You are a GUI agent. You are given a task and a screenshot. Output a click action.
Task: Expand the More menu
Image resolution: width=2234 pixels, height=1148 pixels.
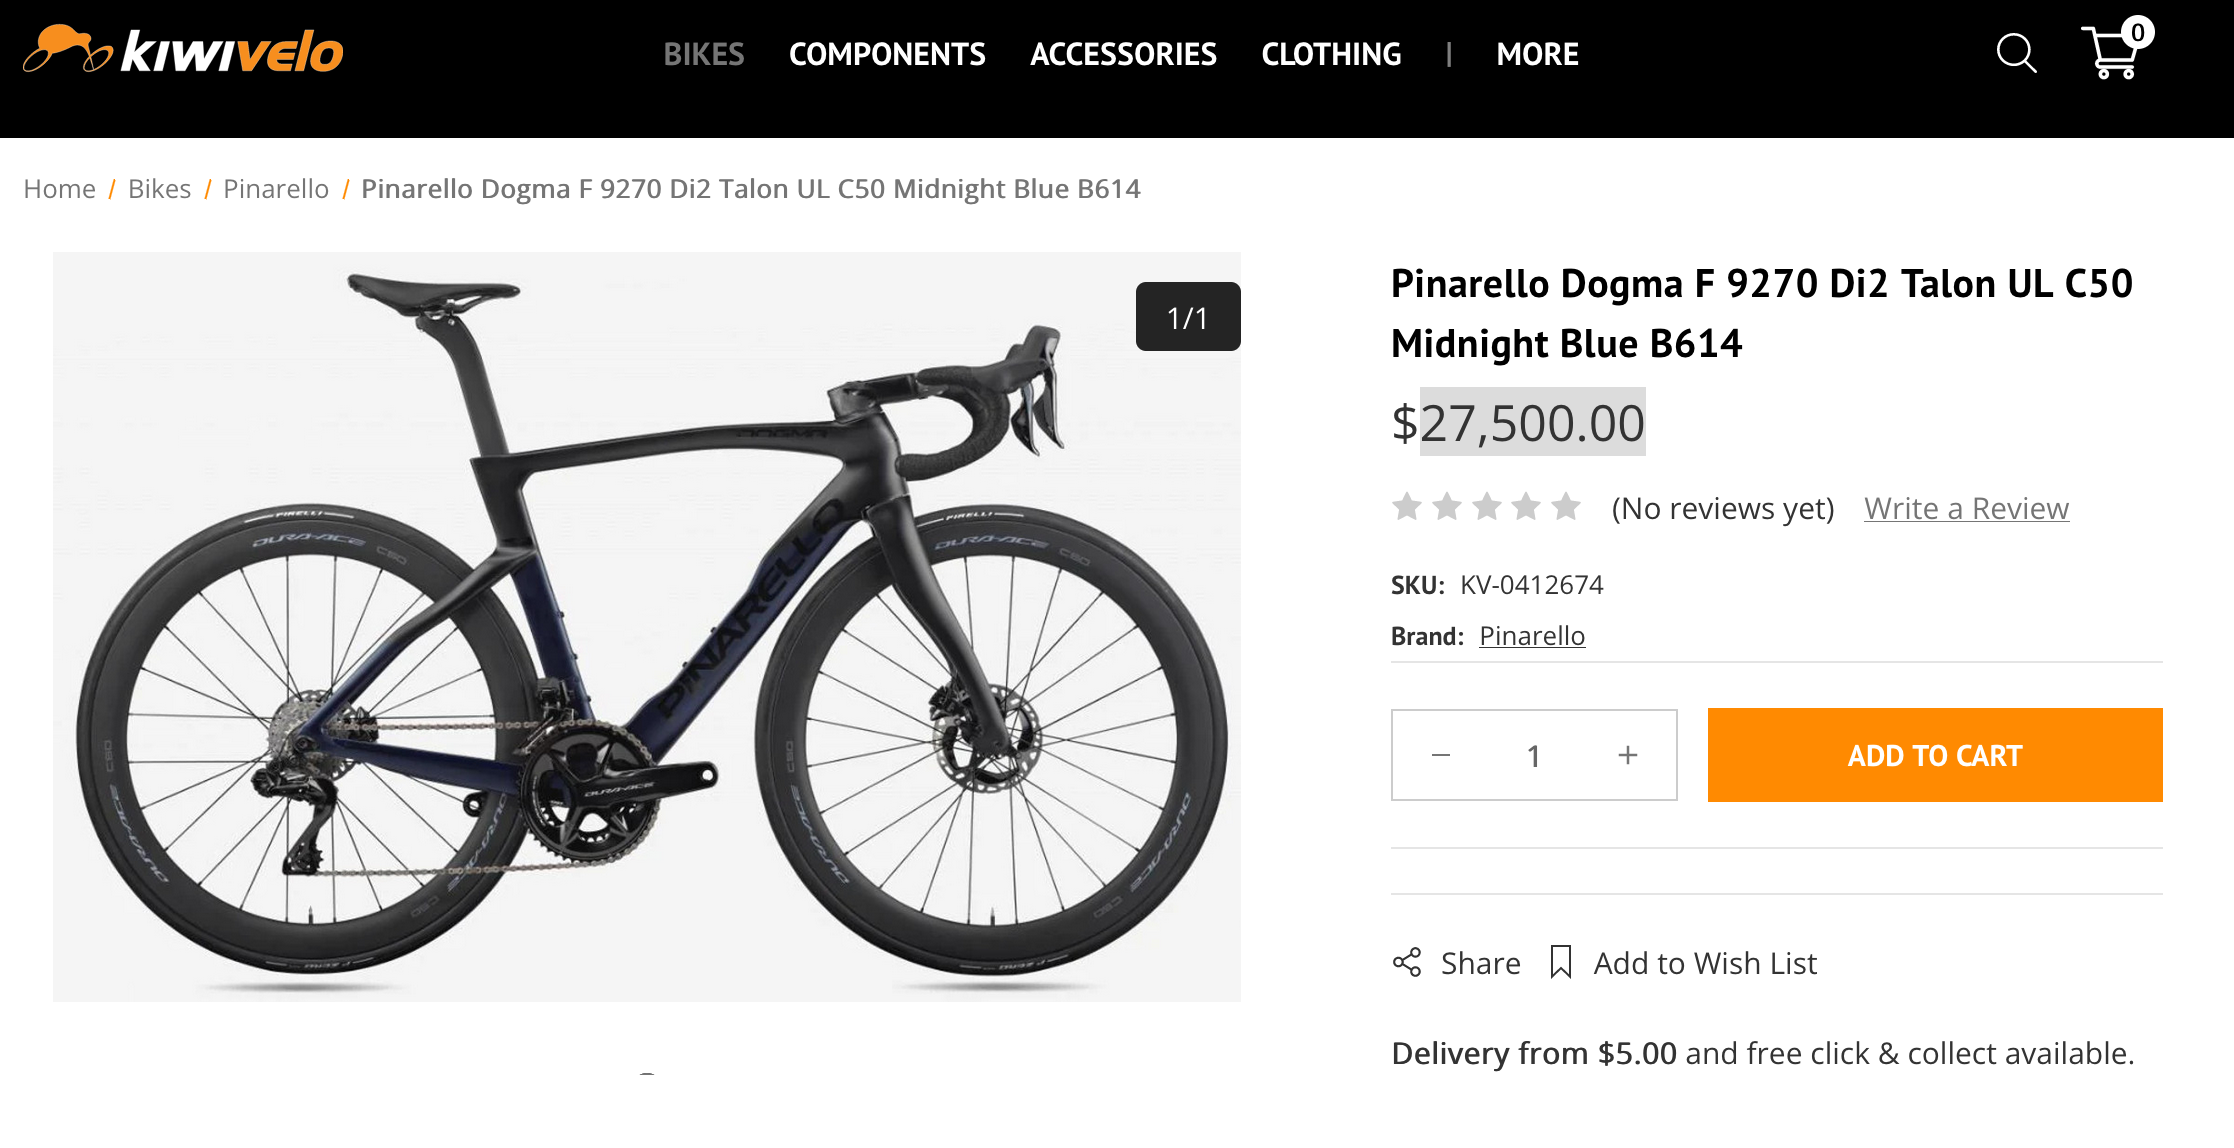tap(1537, 54)
